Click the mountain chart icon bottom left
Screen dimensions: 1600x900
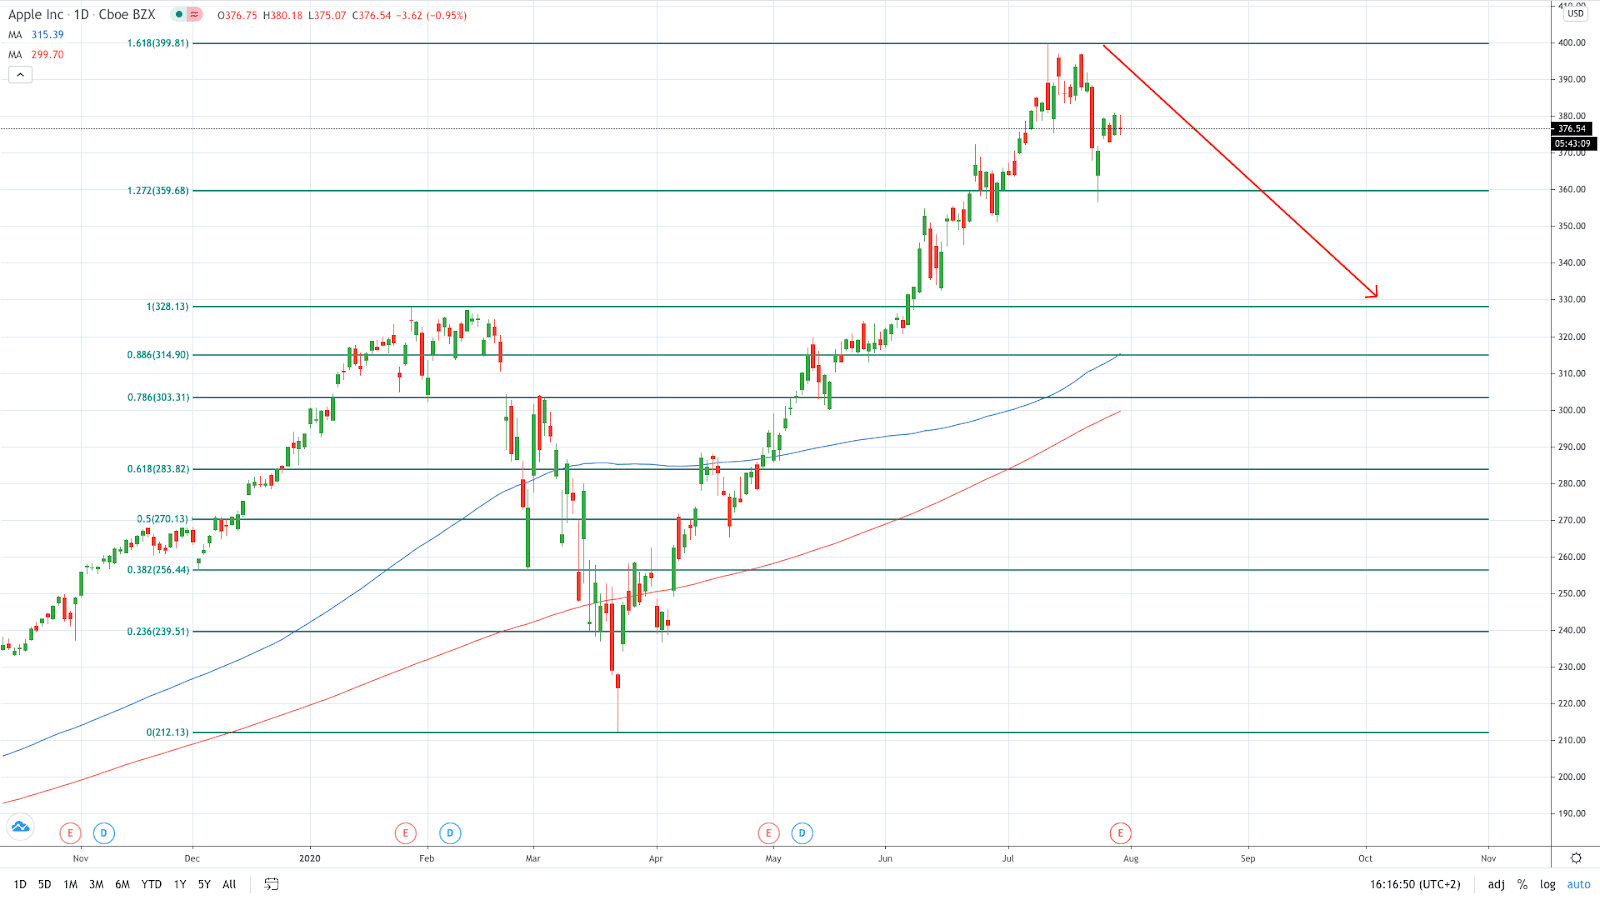[19, 828]
